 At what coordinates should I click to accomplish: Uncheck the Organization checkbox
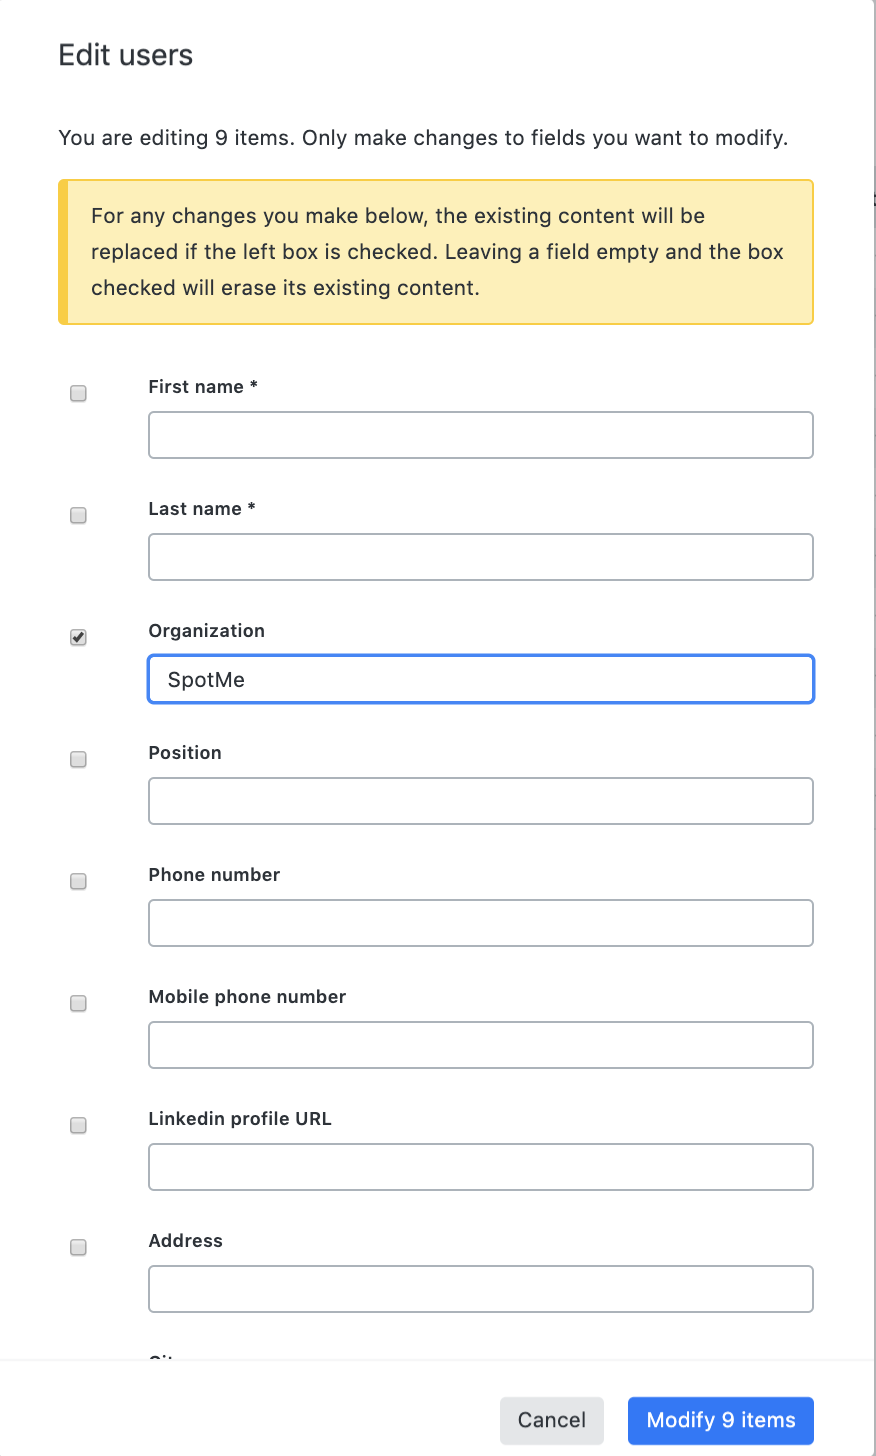pos(78,638)
